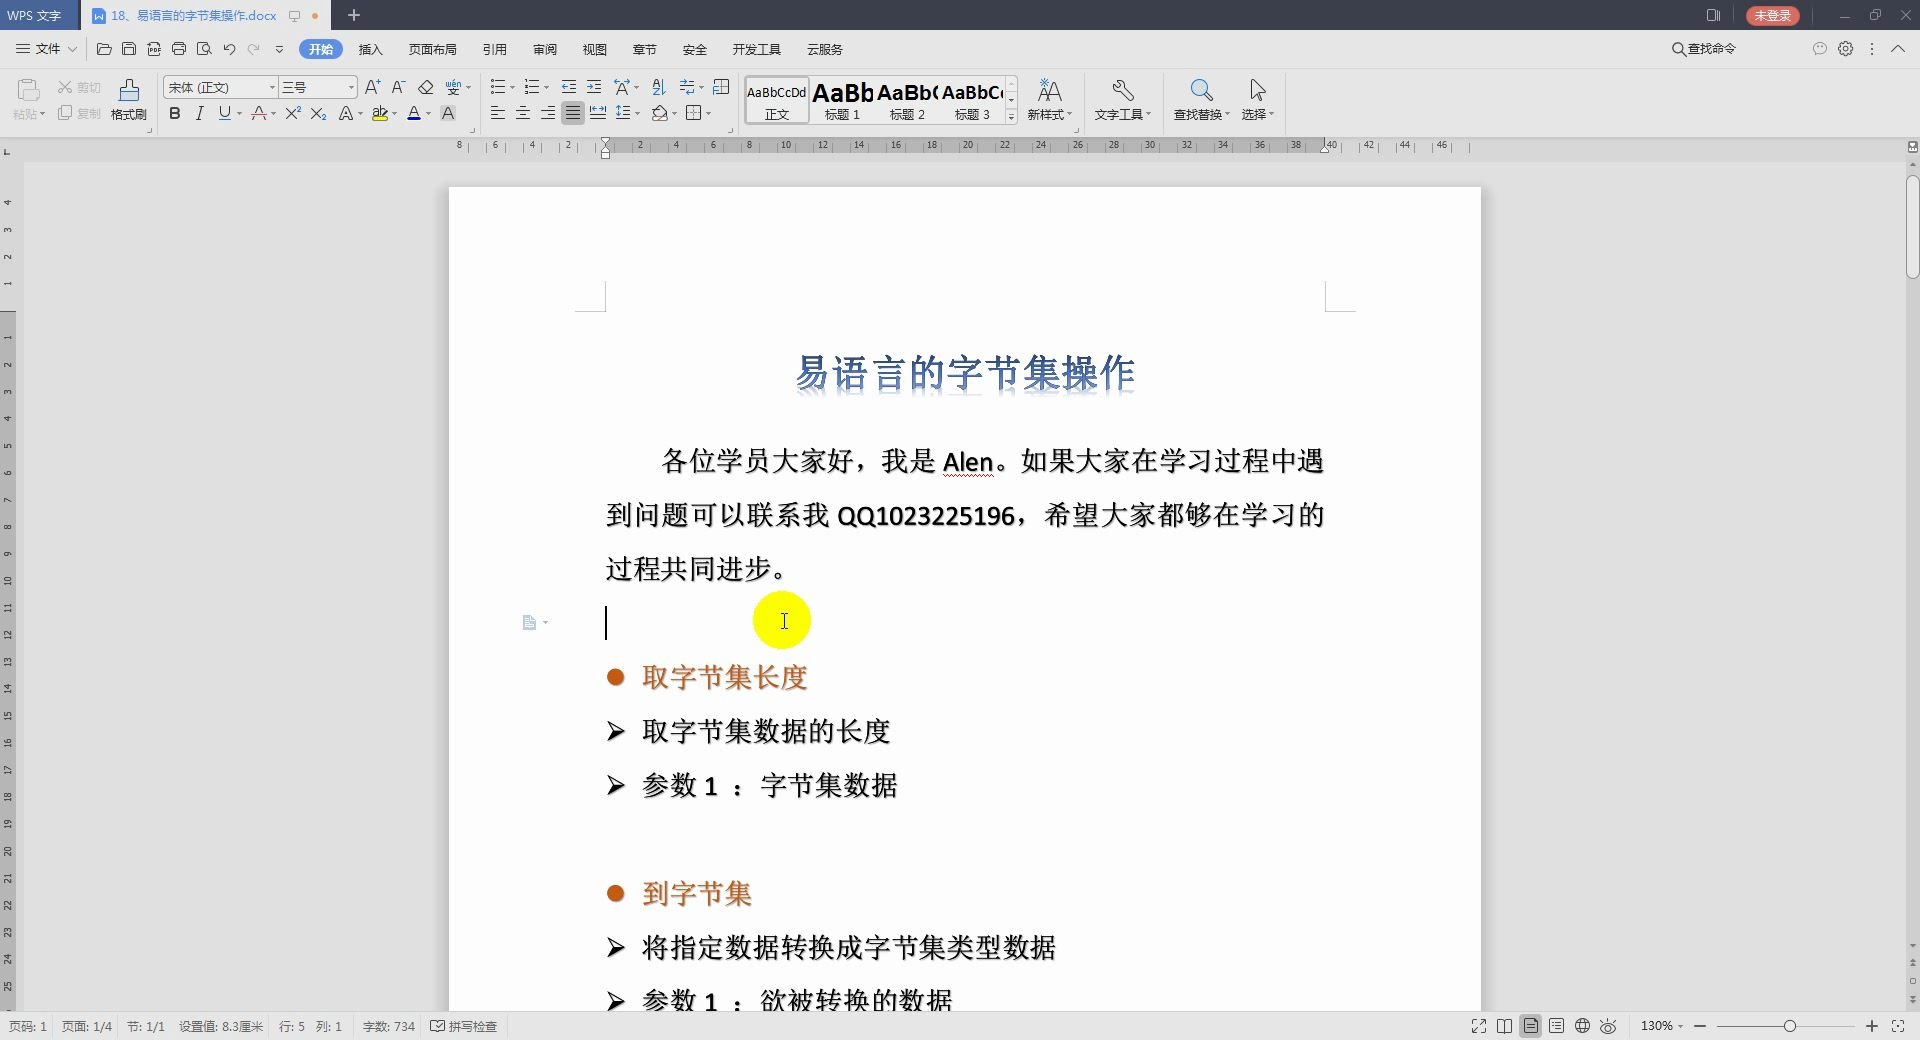Apply strikethrough to text
Screen dimensions: 1920x1040
coord(259,114)
